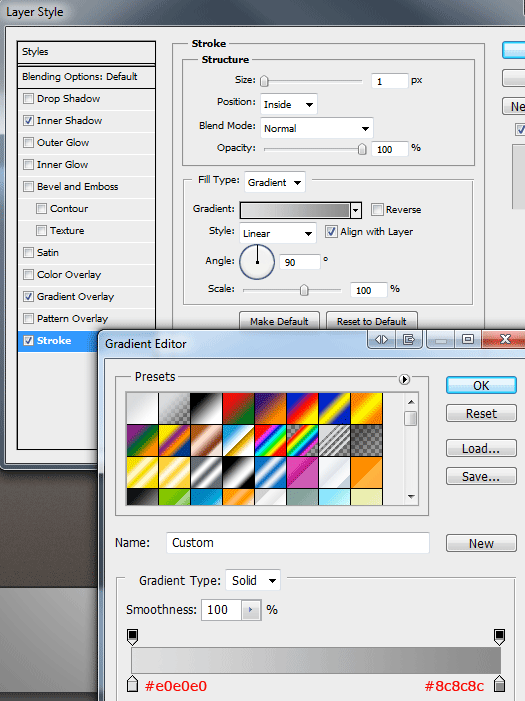The image size is (525, 701).
Task: Choose the red-to-green gradient preset
Action: (x=238, y=408)
